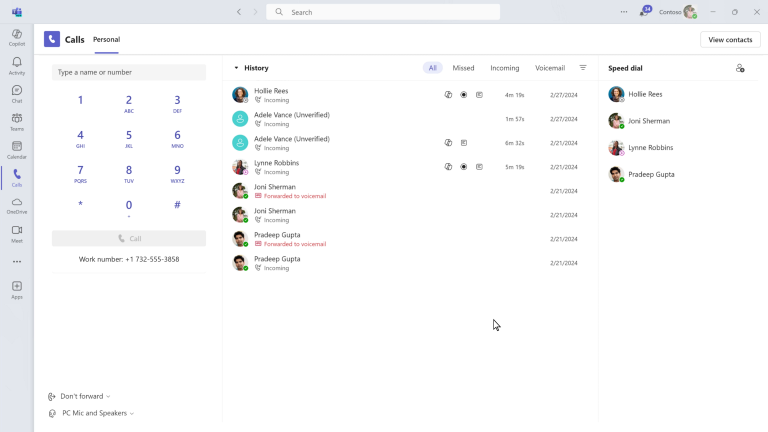Image resolution: width=768 pixels, height=432 pixels.
Task: Click the disabled Call button
Action: click(x=129, y=239)
